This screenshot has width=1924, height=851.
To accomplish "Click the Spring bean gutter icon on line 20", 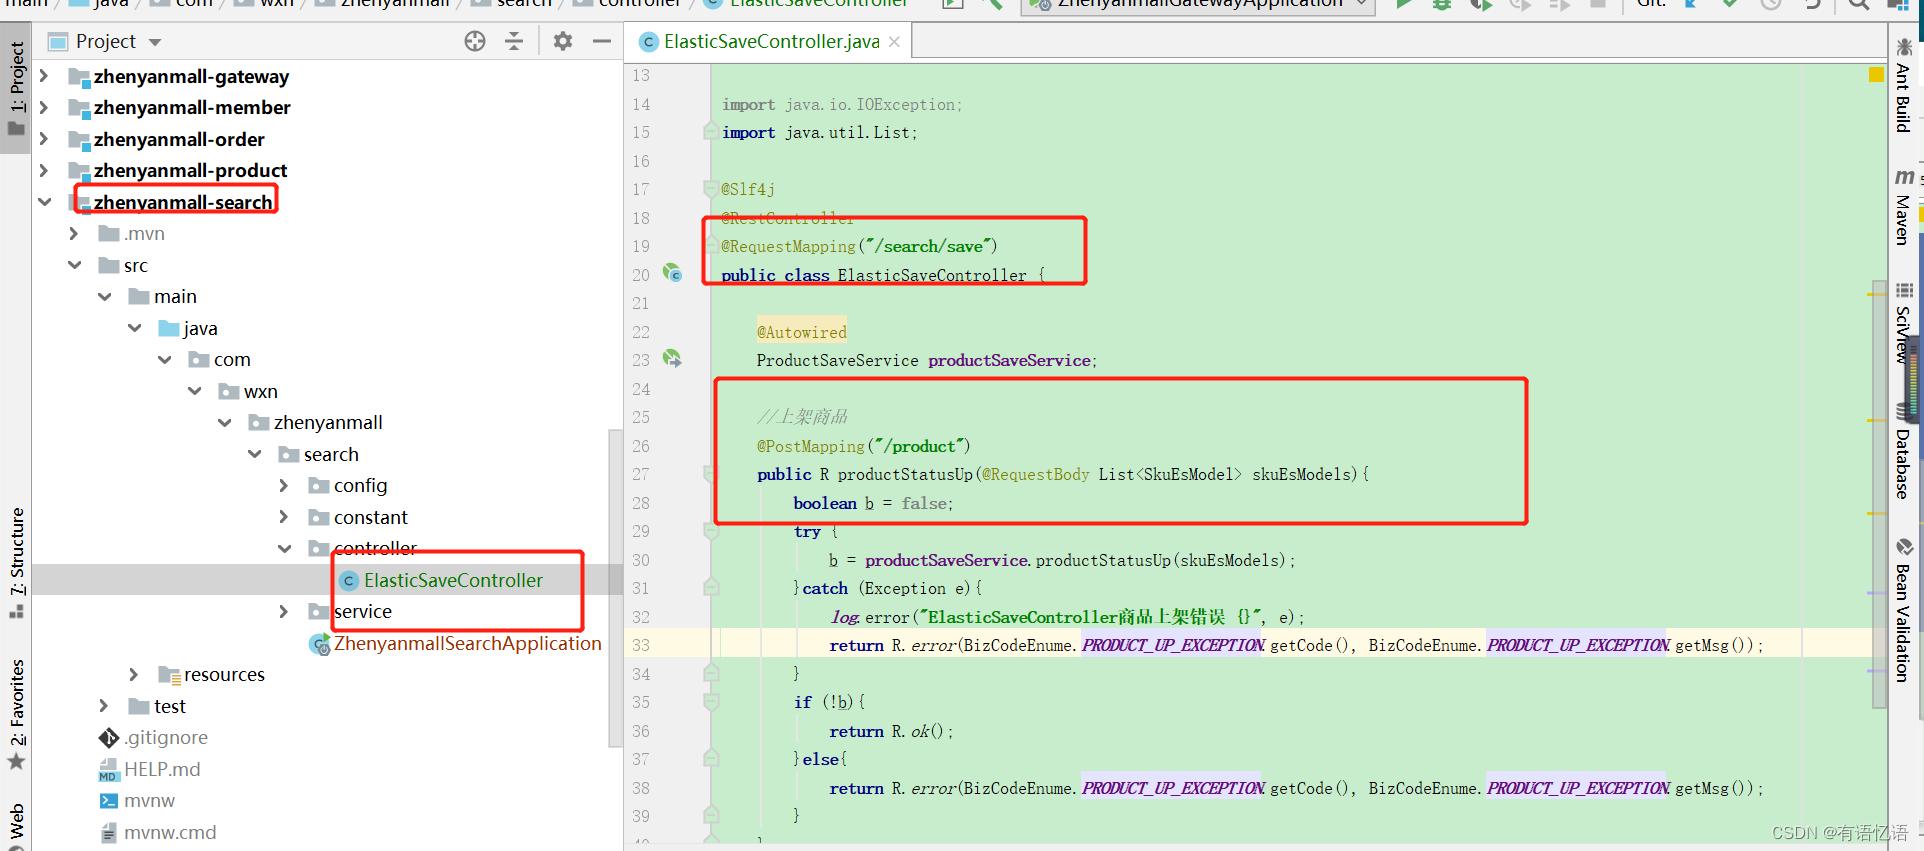I will (x=673, y=273).
